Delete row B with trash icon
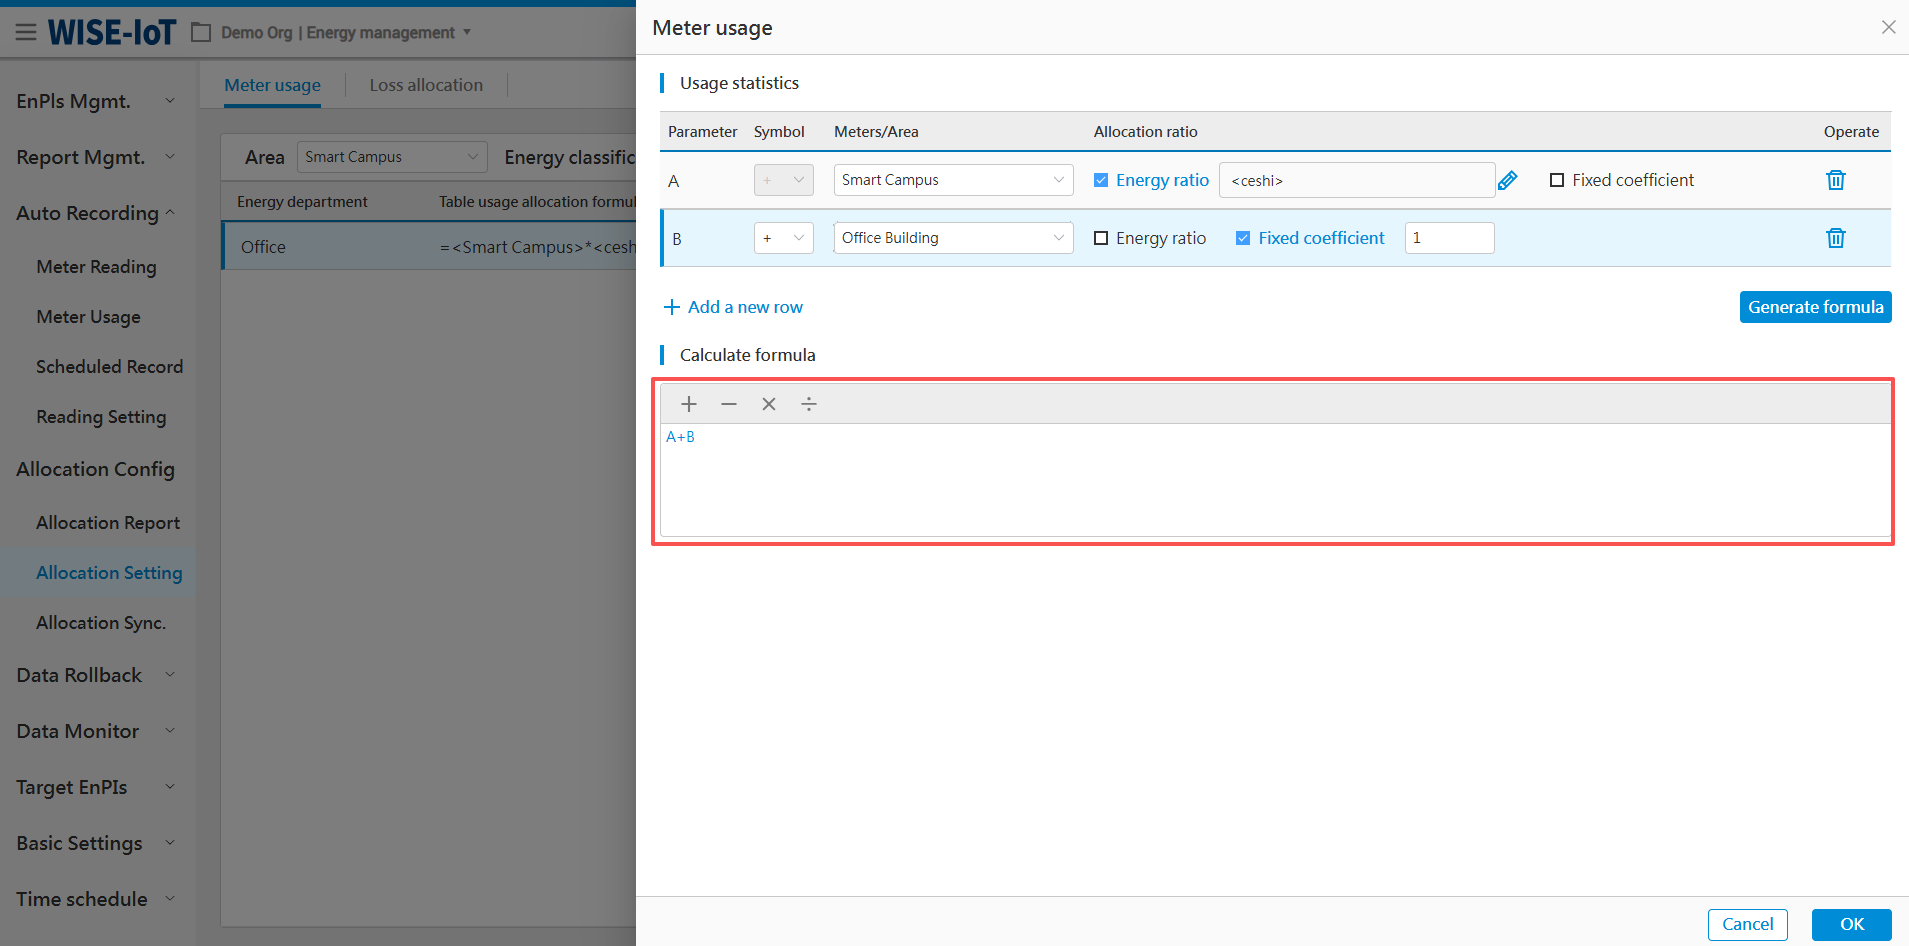Viewport: 1909px width, 946px height. [x=1835, y=238]
